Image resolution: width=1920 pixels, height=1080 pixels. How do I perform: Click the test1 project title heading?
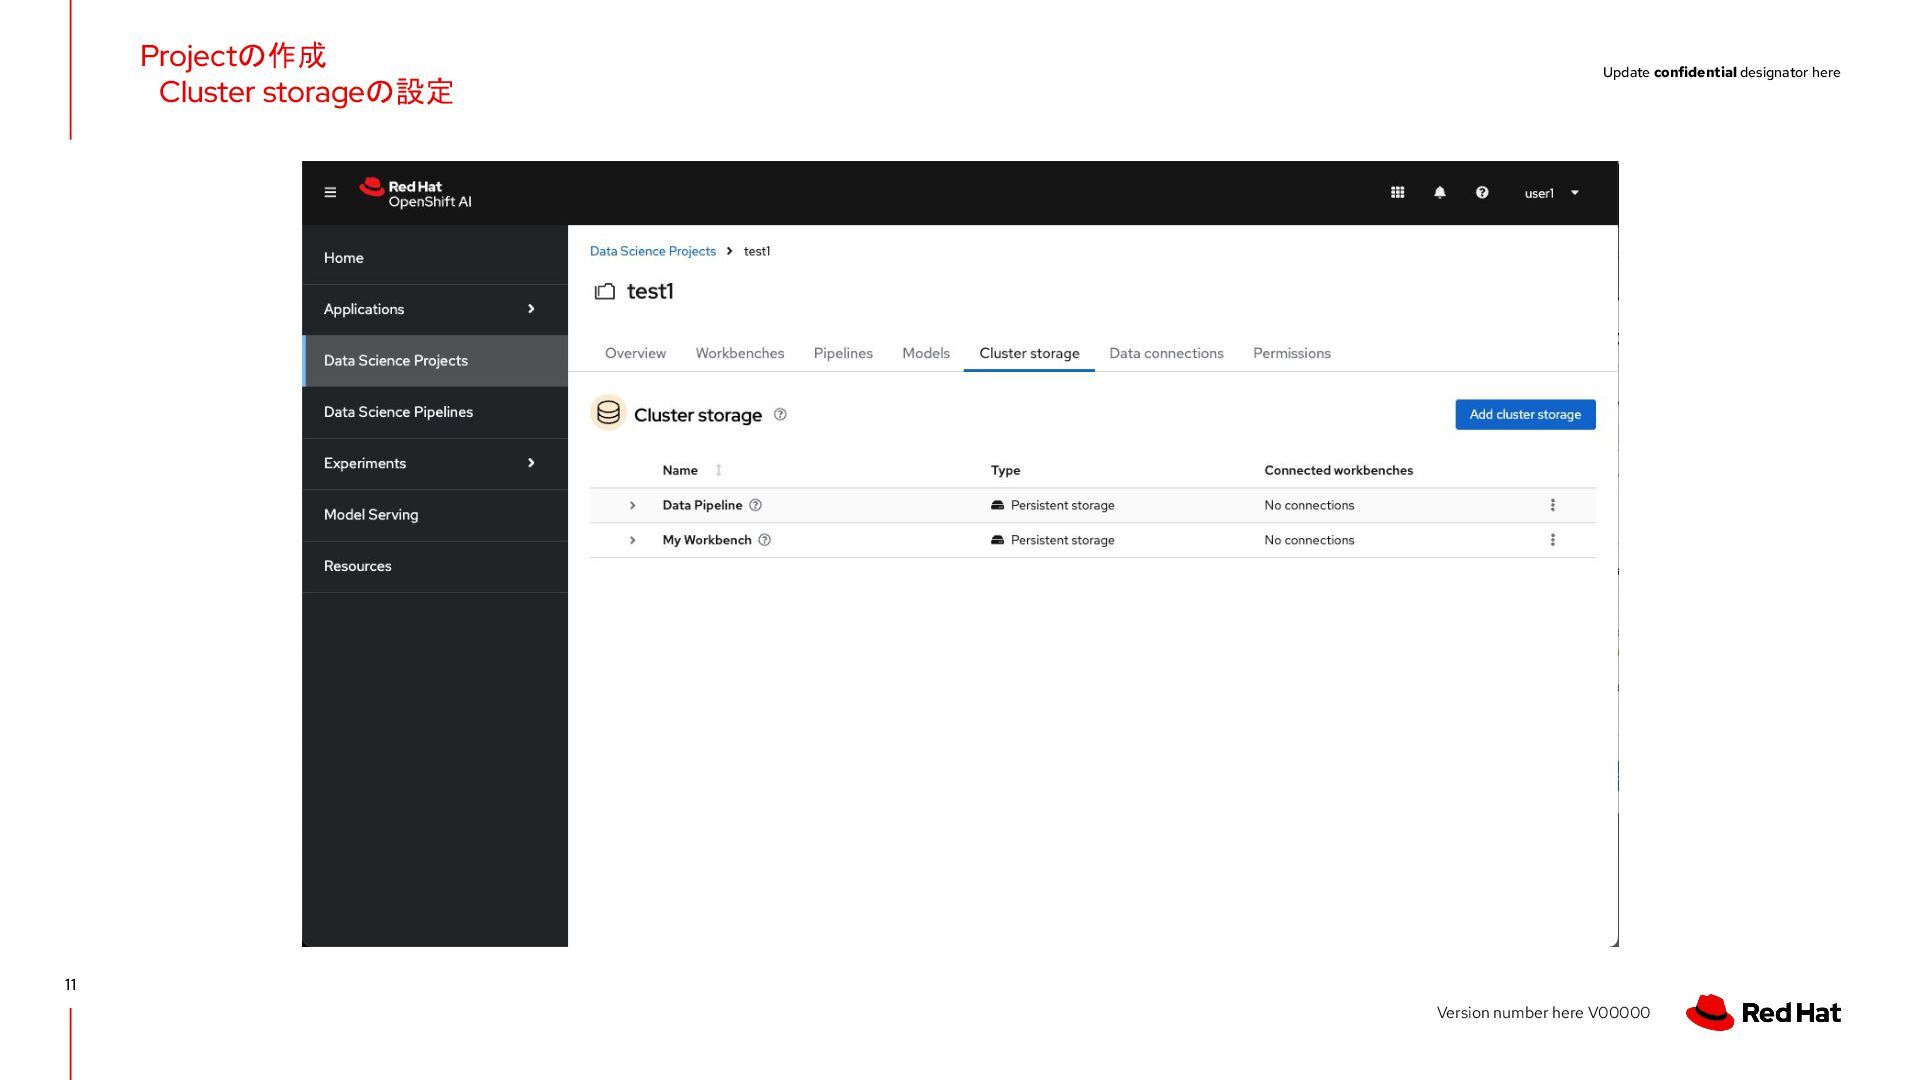pos(650,291)
